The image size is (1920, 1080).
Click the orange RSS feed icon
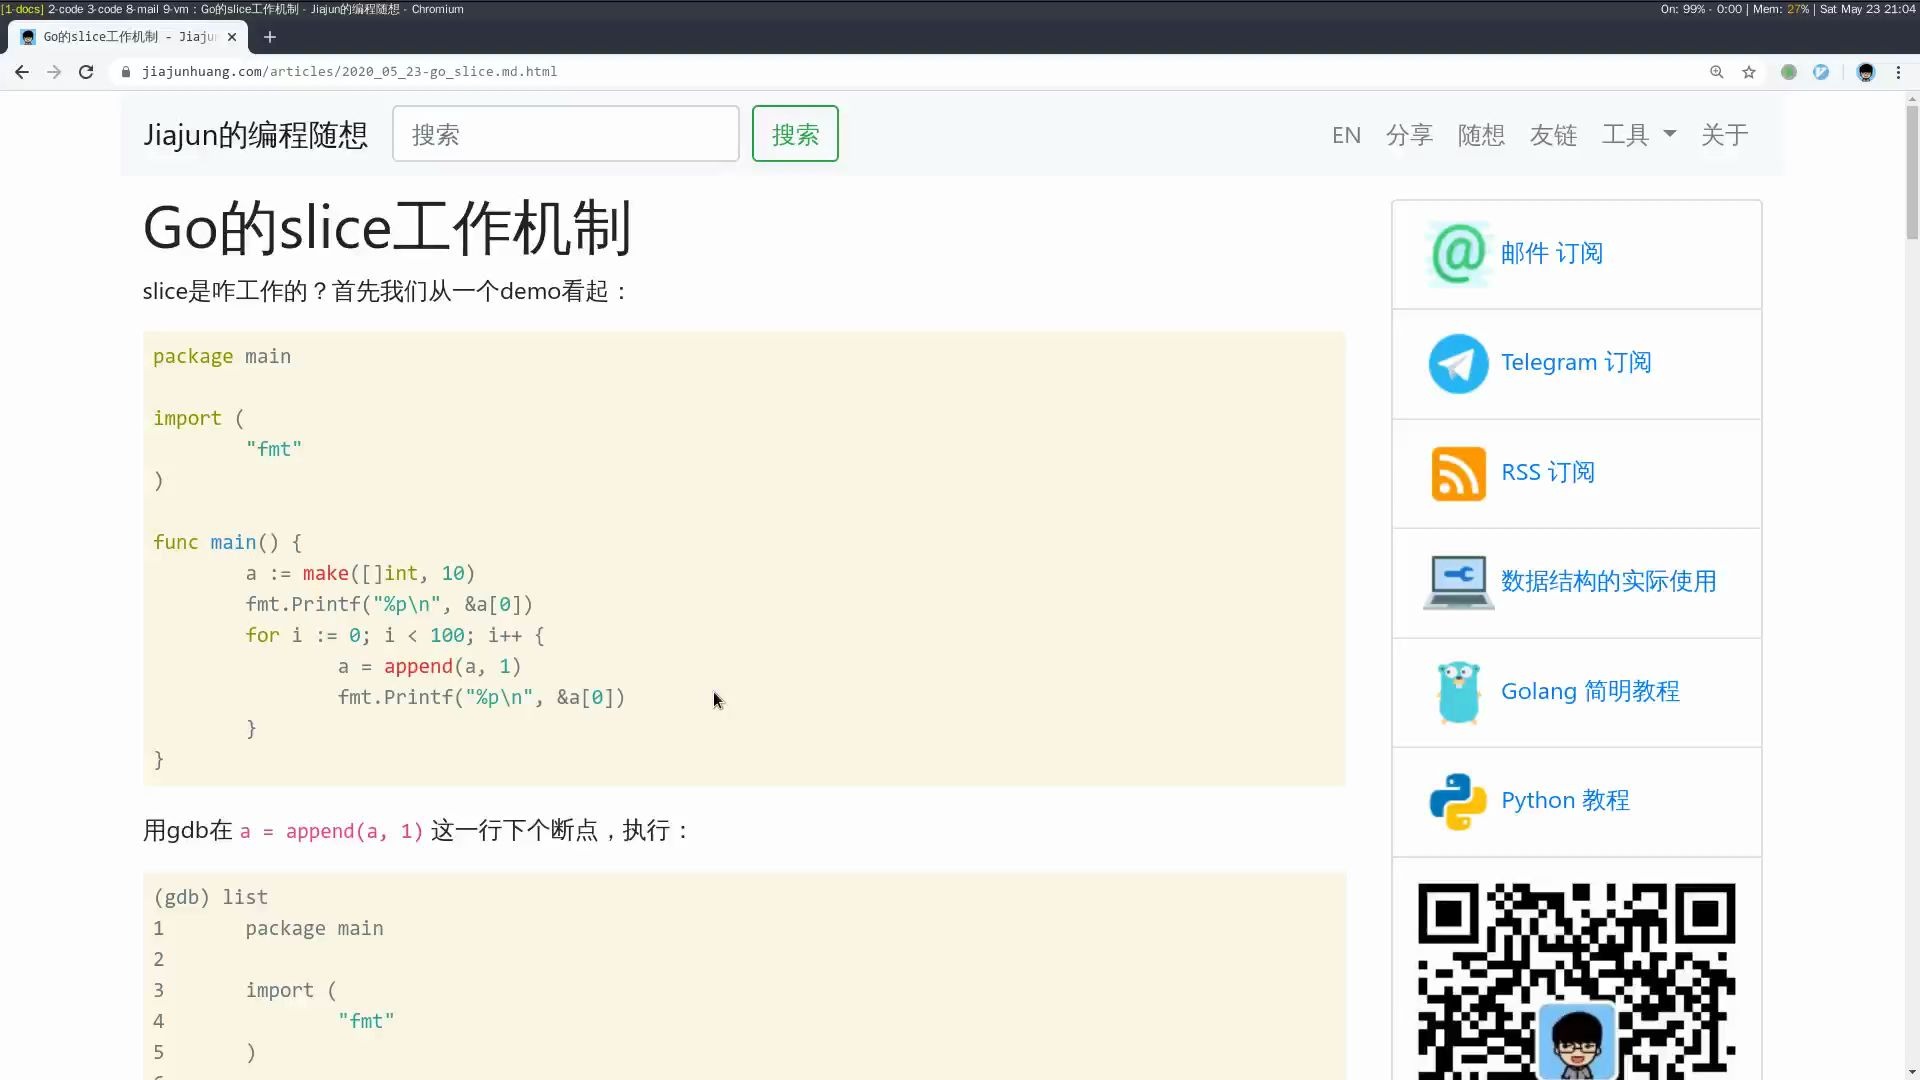(1458, 473)
